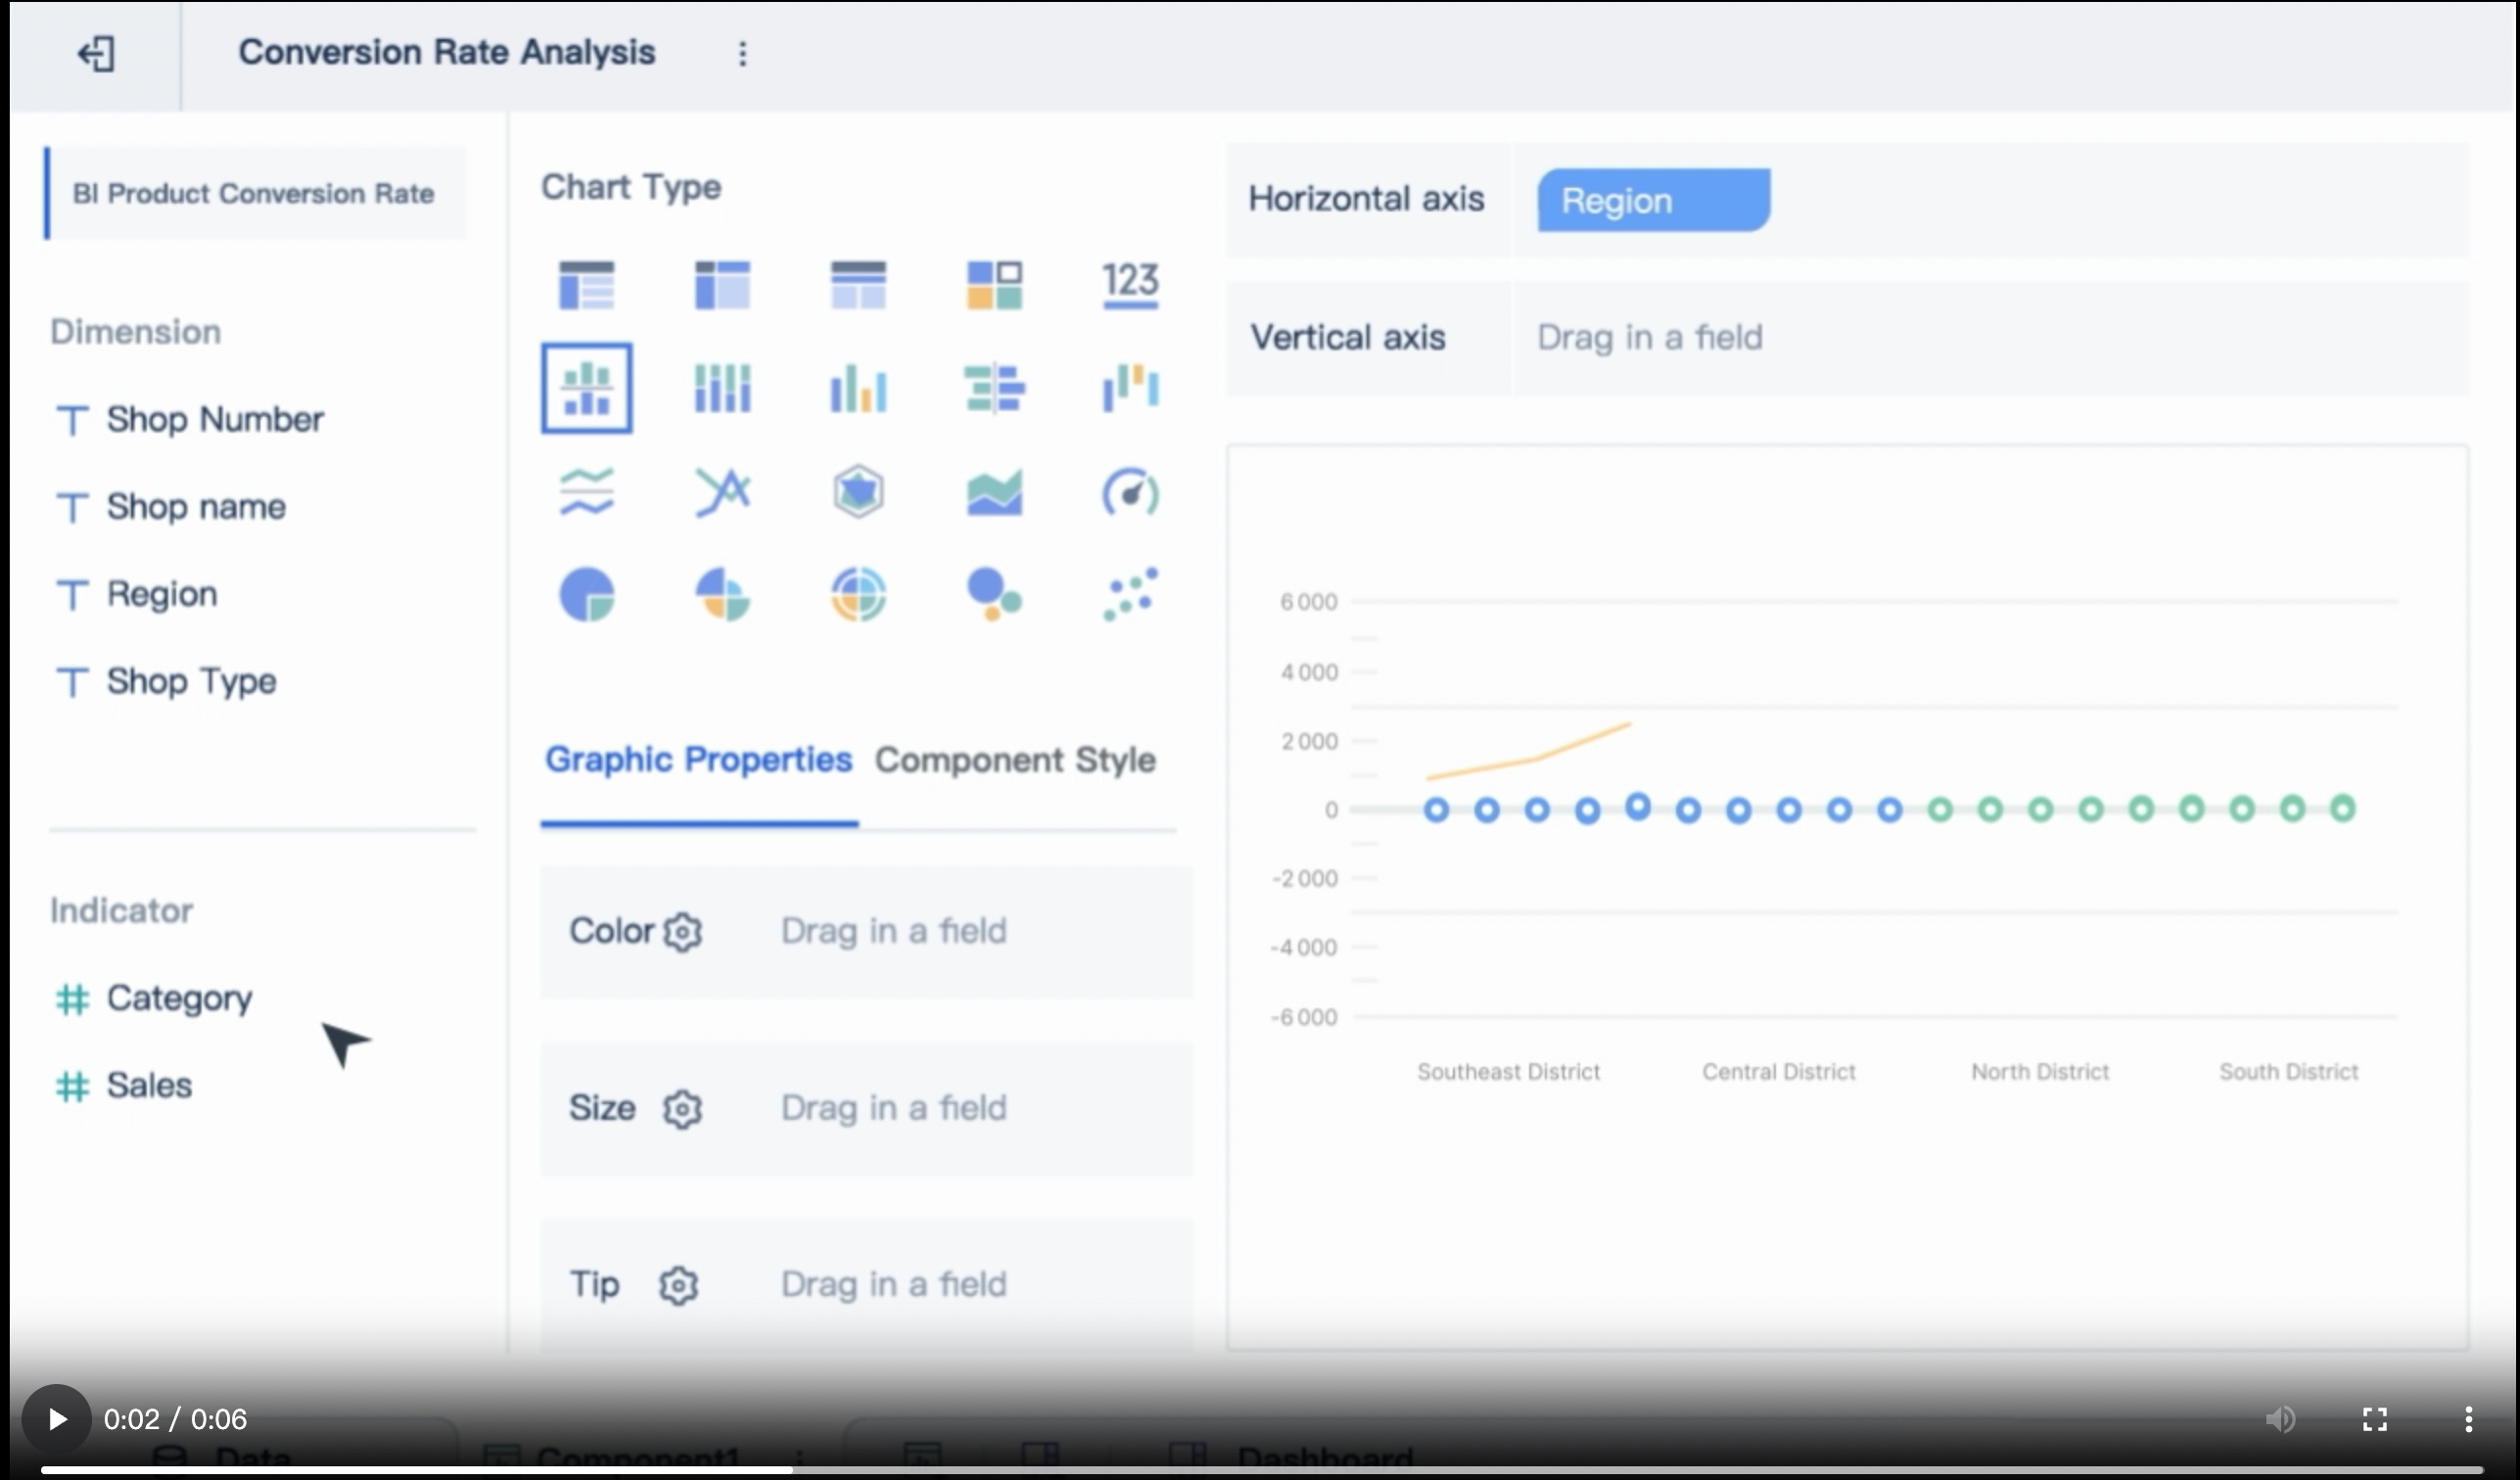Select the Sales indicator field
This screenshot has width=2520, height=1480.
(x=124, y=1085)
